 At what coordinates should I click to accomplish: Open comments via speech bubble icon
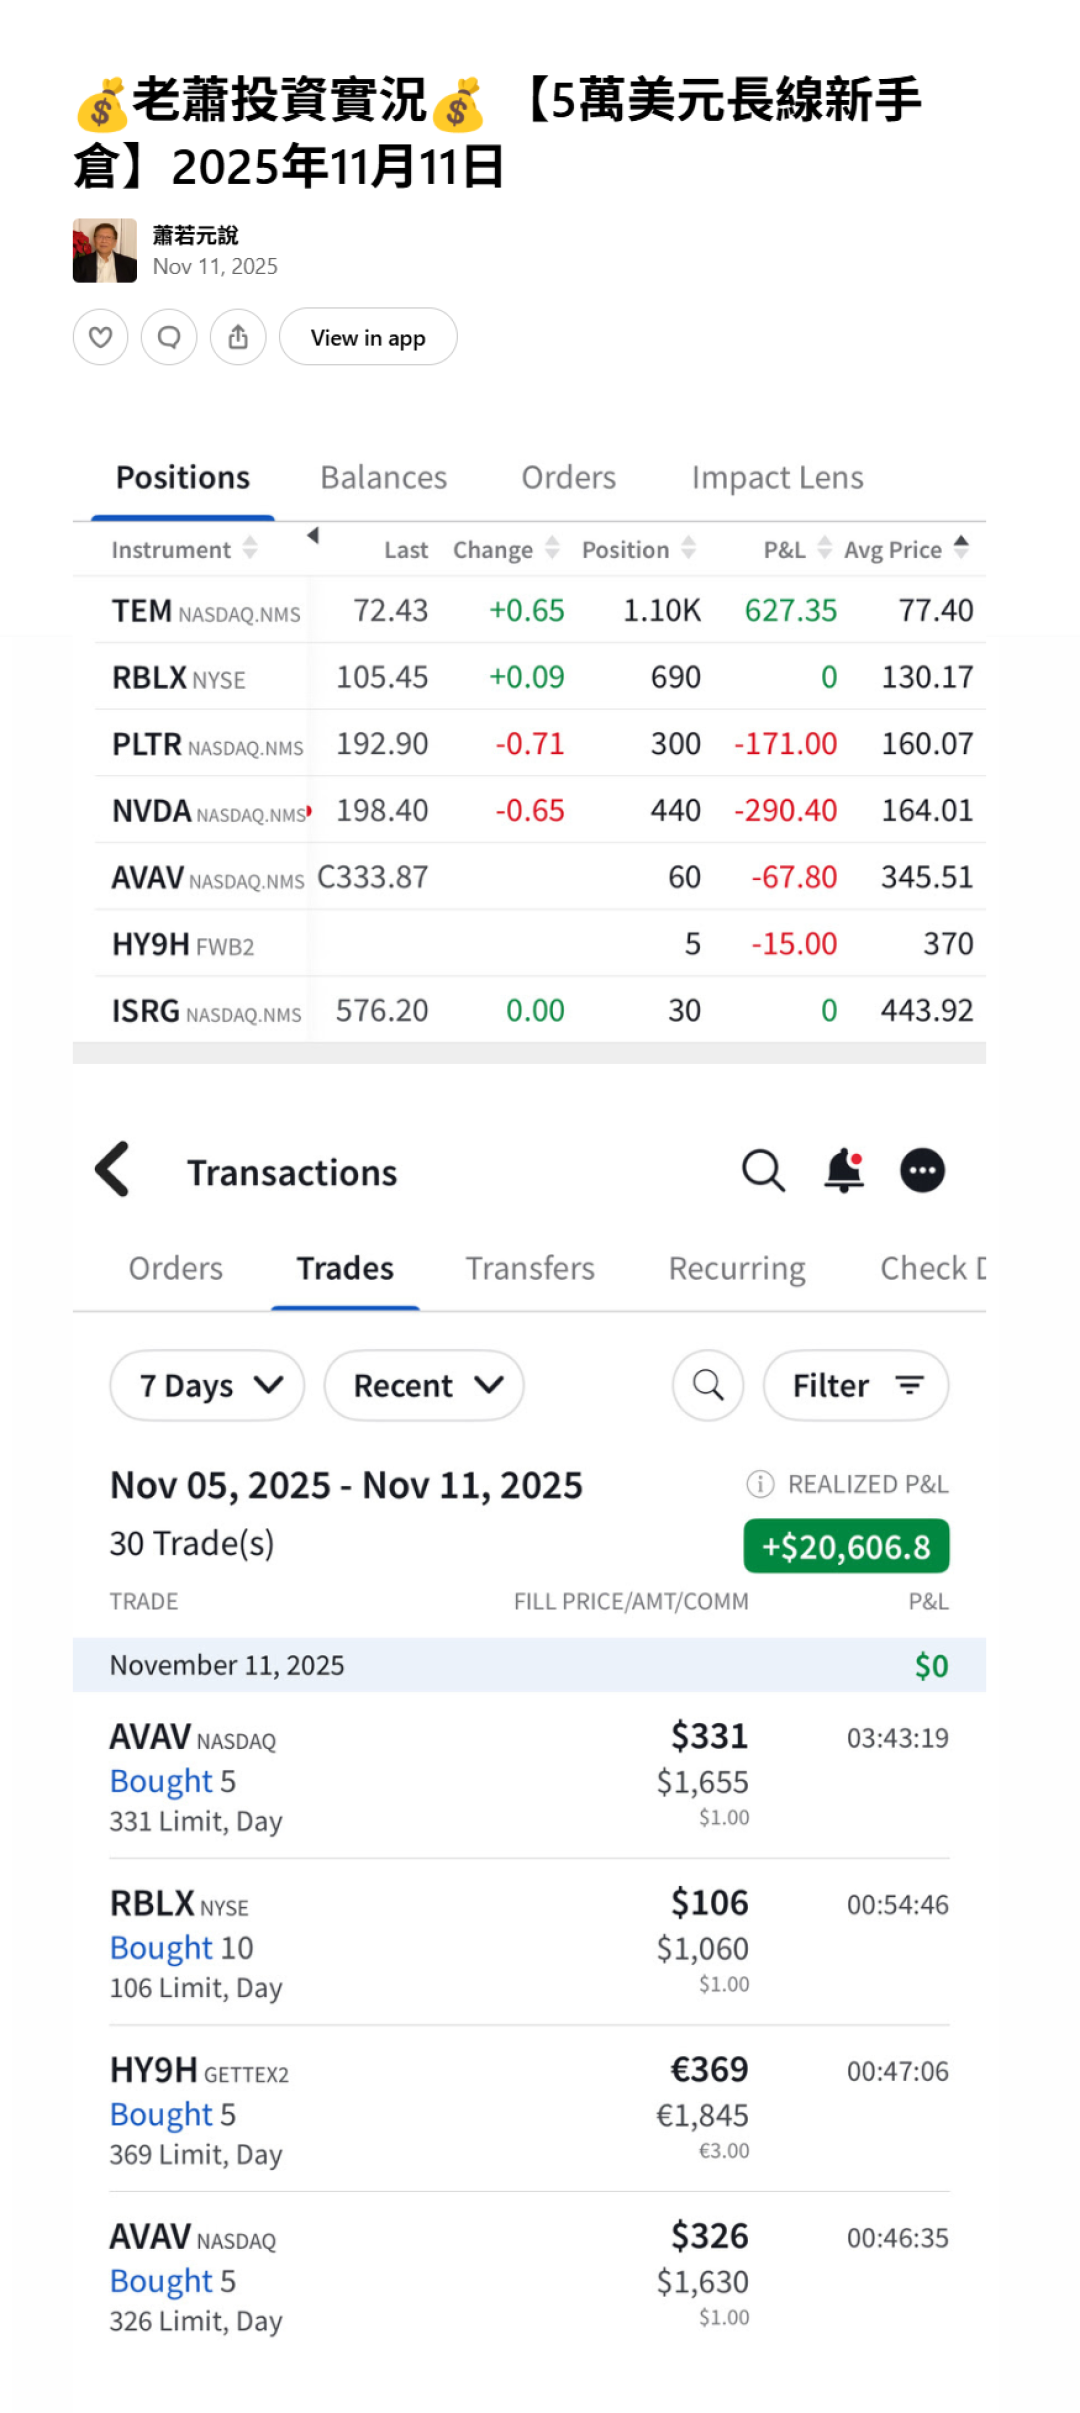[x=169, y=337]
